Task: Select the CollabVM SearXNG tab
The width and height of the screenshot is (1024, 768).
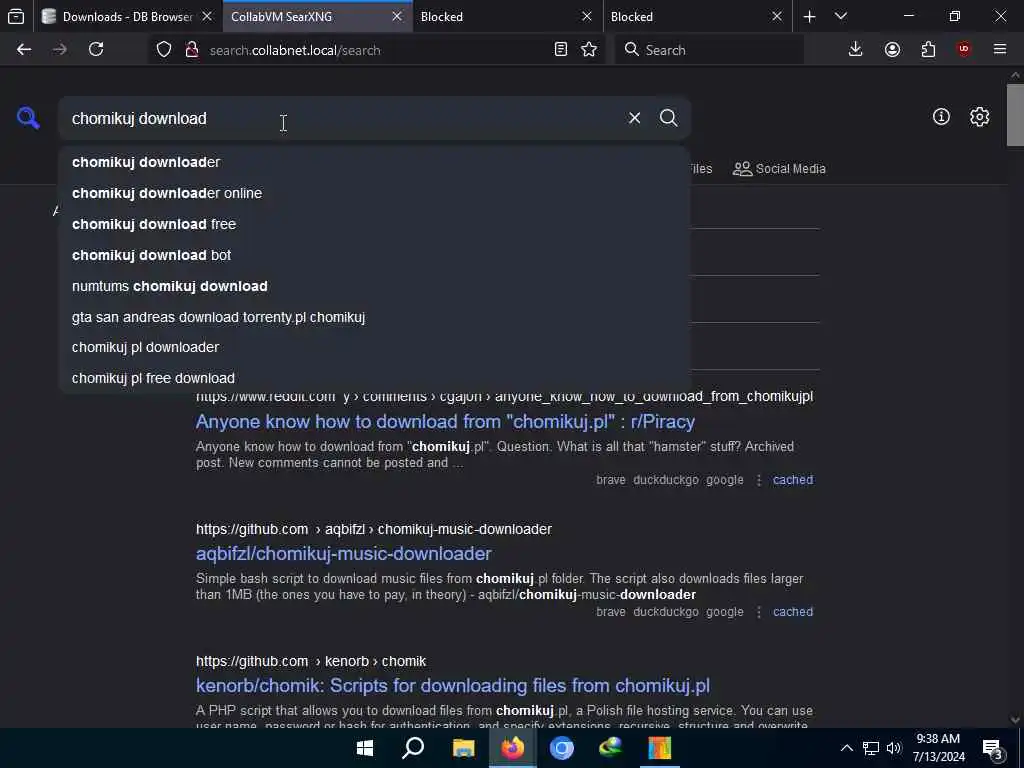Action: pyautogui.click(x=317, y=16)
